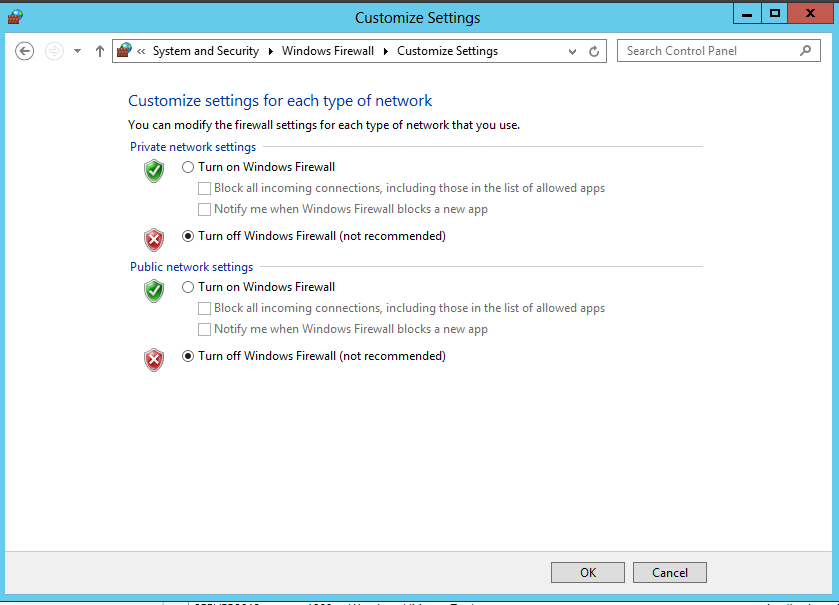
Task: Expand arrow after System and Security
Action: (x=271, y=51)
